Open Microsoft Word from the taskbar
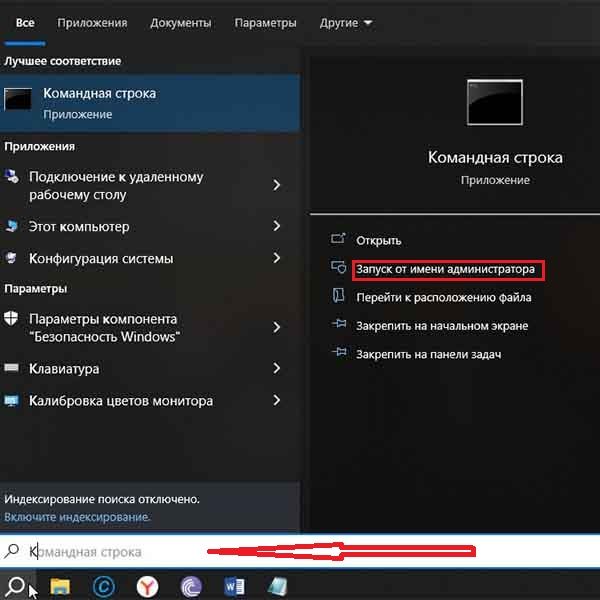The height and width of the screenshot is (600, 600). pos(234,586)
